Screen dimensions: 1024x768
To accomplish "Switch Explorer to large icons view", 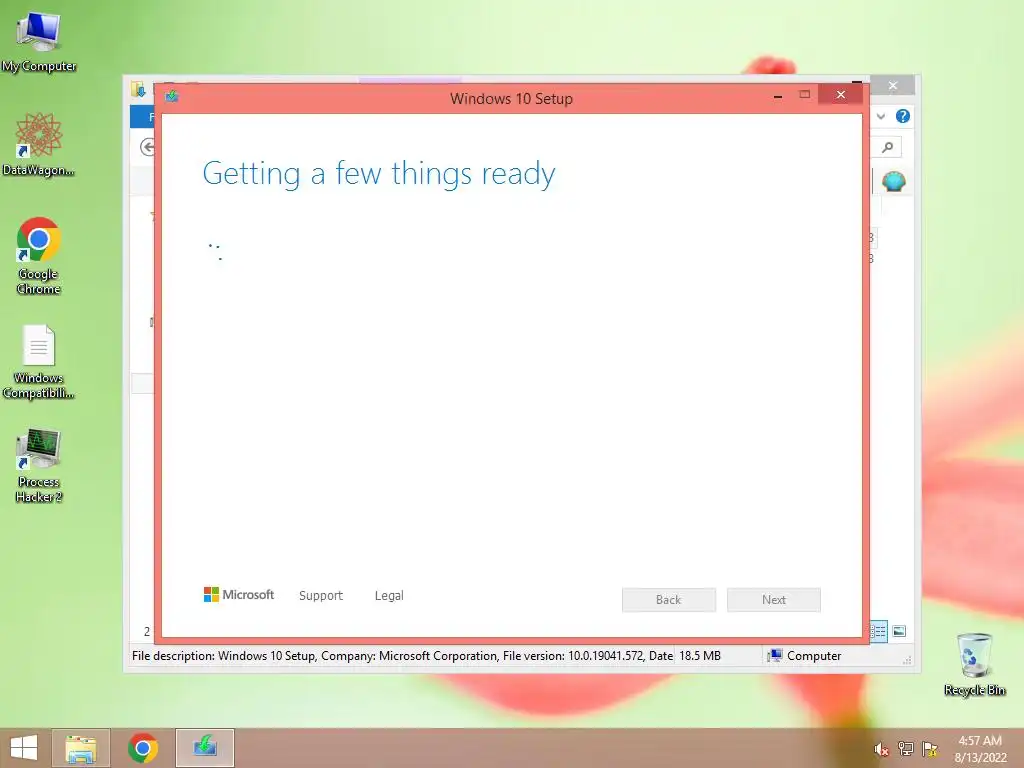I will click(899, 631).
